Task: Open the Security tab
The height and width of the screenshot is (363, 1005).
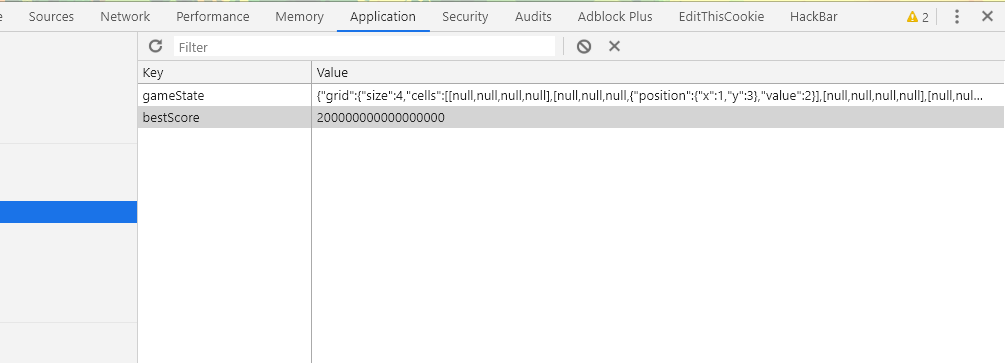Action: [465, 17]
